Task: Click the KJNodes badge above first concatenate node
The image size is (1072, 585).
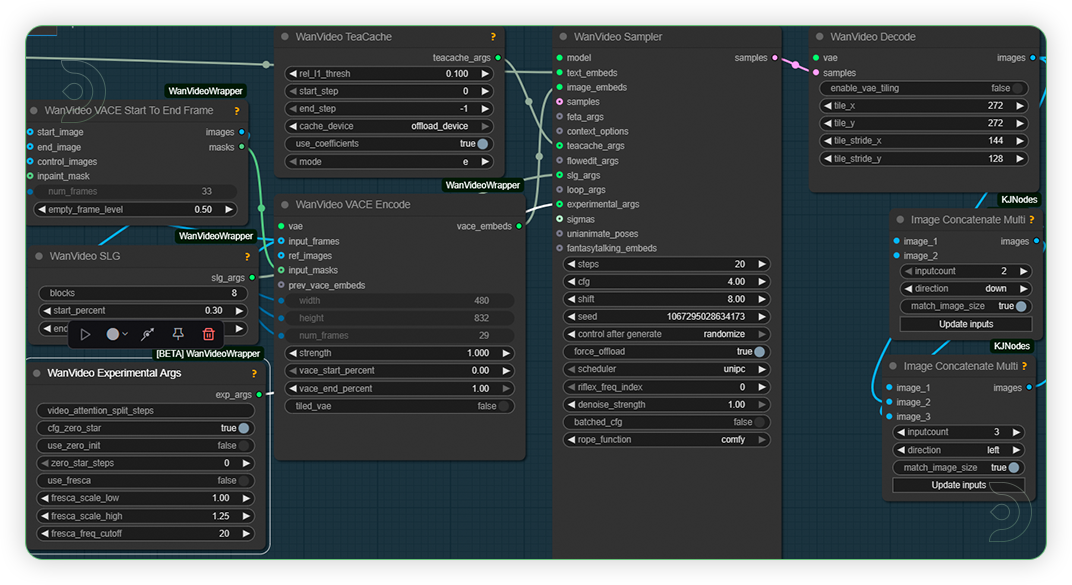Action: click(x=1019, y=200)
